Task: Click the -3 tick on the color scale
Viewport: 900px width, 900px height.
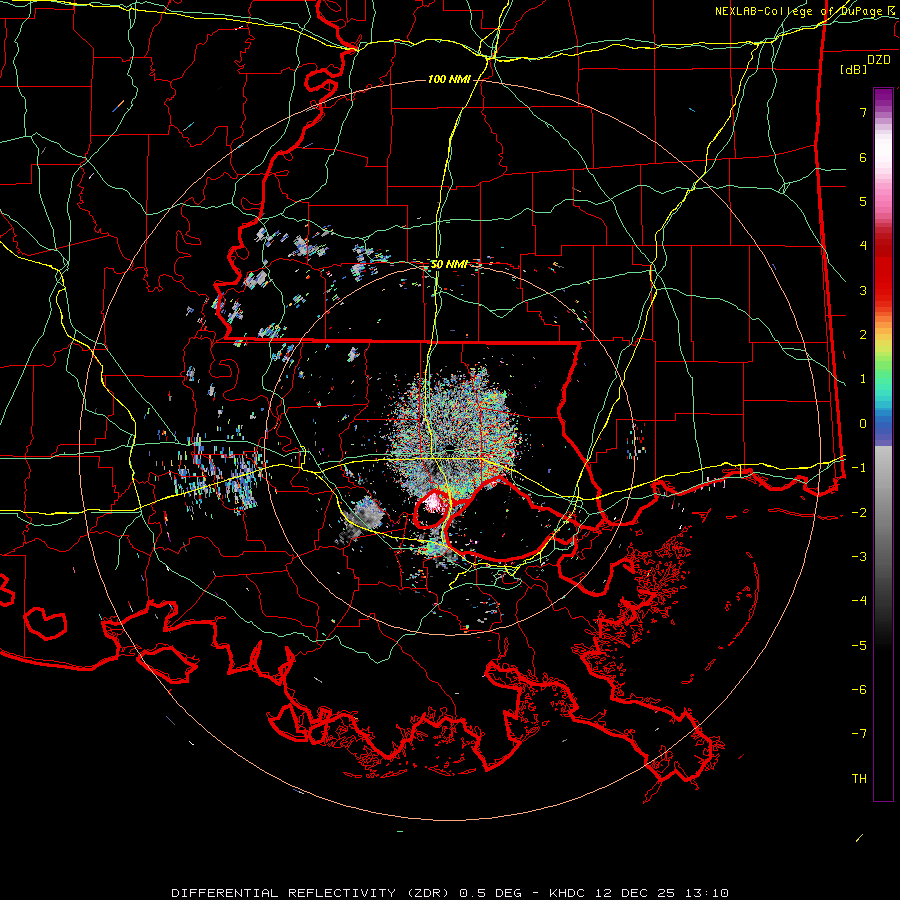Action: coord(859,557)
